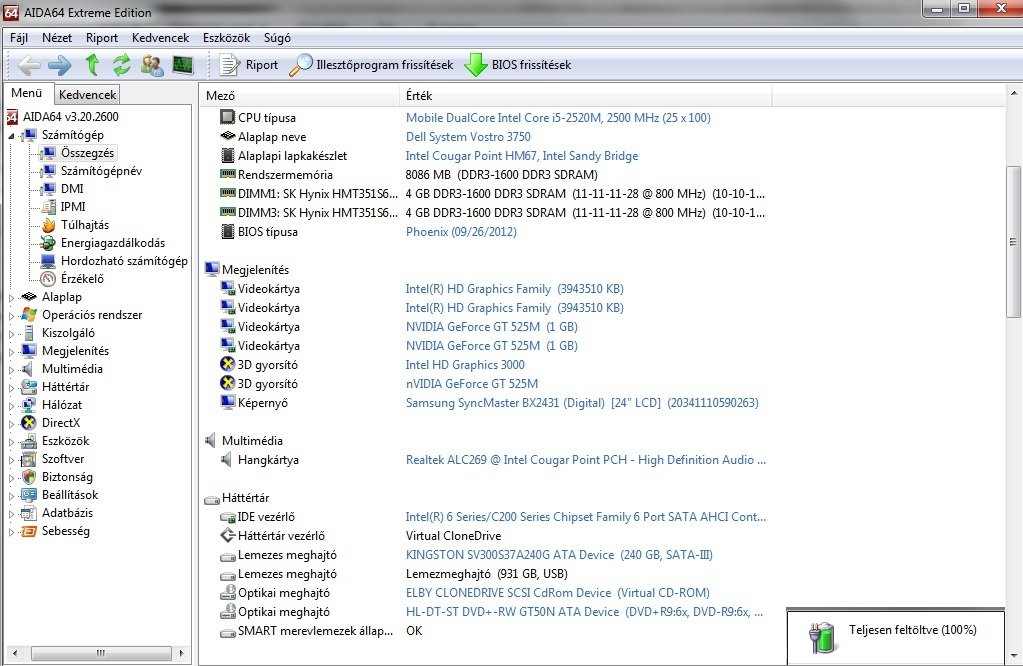Screen dimensions: 1023x666
Task: Go forward with the right arrow toolbar icon
Action: pos(60,65)
